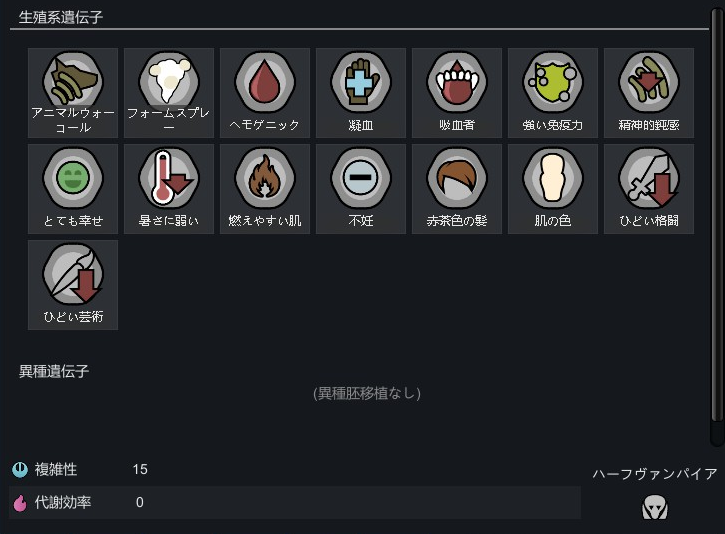Select the 暑さに弱い thermometer gene
Image resolution: width=725 pixels, height=534 pixels.
click(169, 189)
